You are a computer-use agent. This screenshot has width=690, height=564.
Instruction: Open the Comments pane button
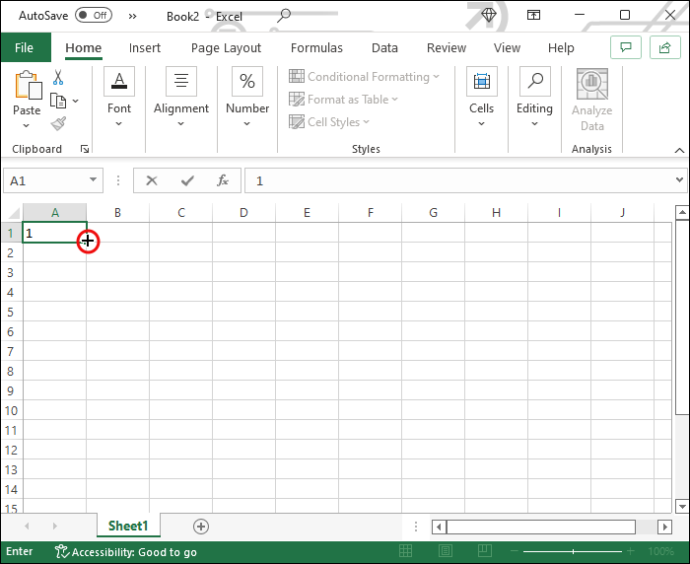pos(625,47)
